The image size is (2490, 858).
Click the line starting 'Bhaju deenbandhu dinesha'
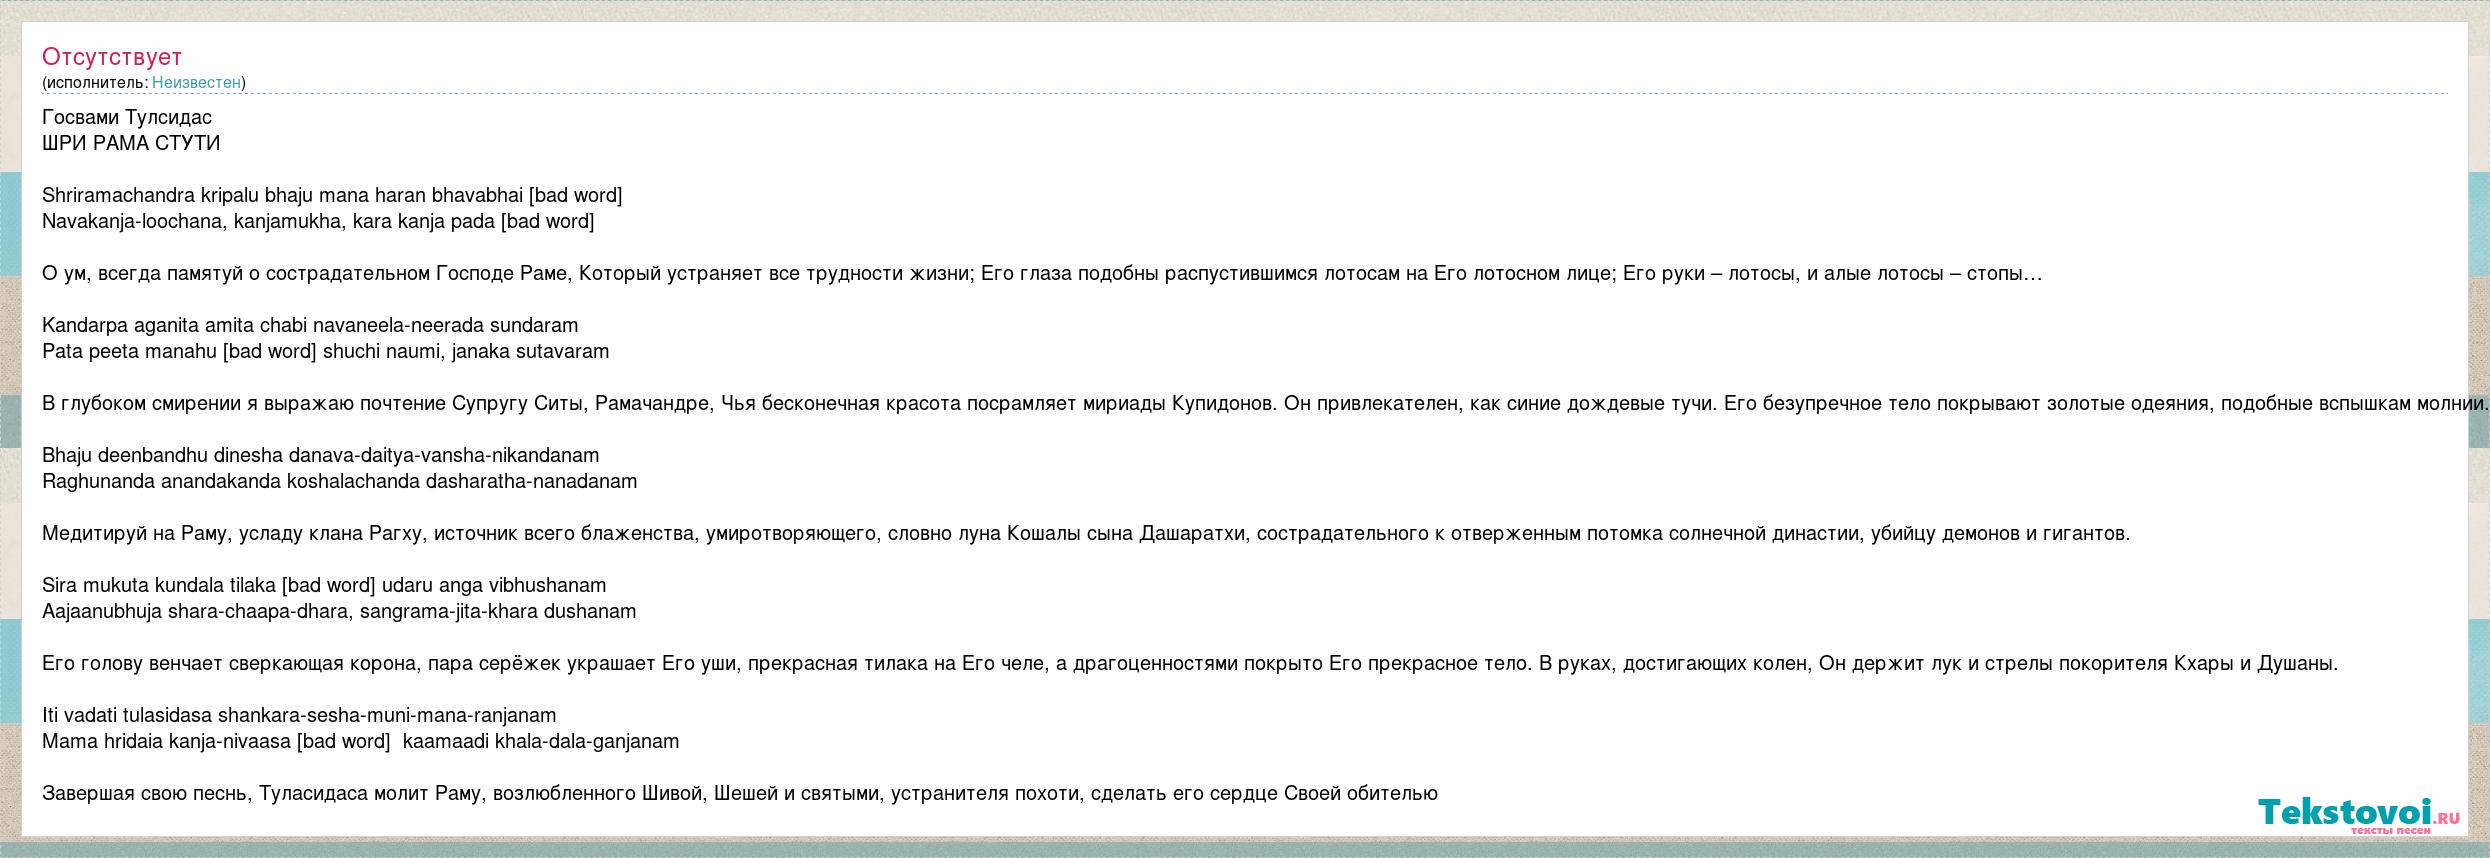tap(321, 455)
